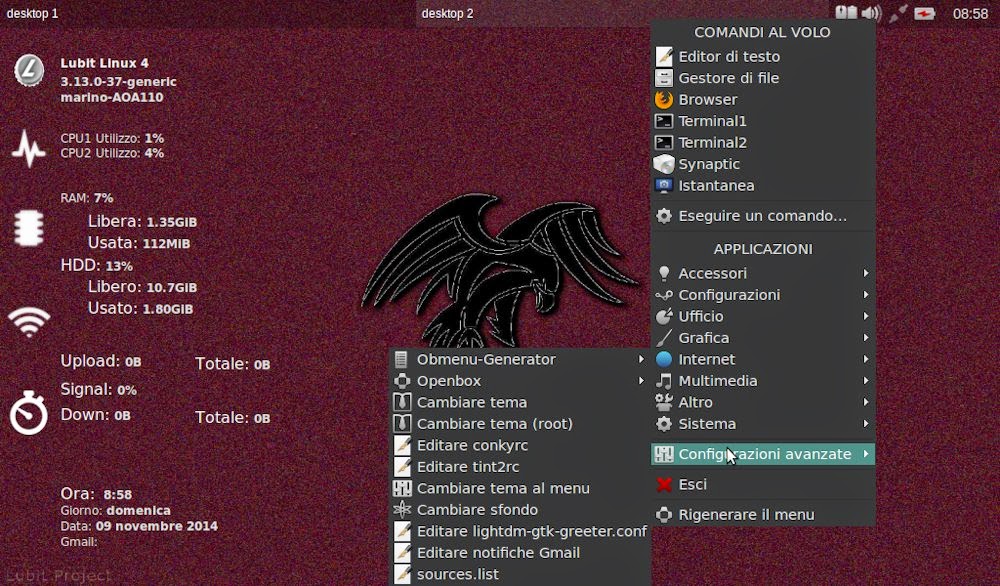The image size is (1000, 586).
Task: Choose Editare lightdm-gtk-greeter.conf
Action: coord(520,531)
